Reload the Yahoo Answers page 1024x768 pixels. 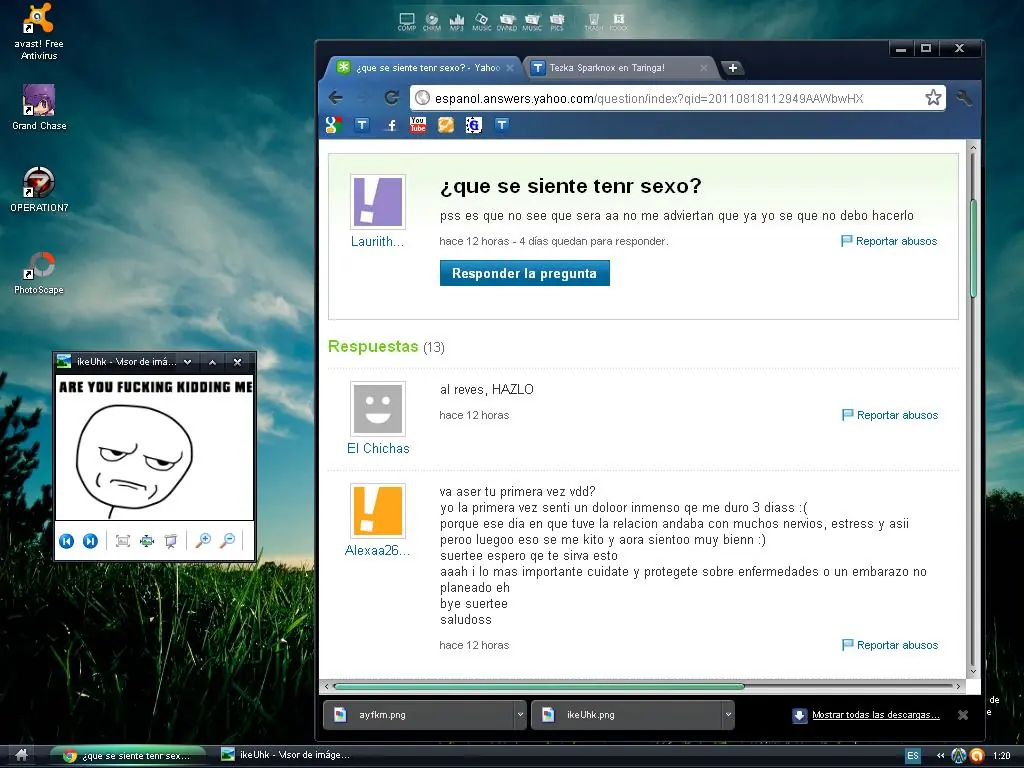point(392,98)
